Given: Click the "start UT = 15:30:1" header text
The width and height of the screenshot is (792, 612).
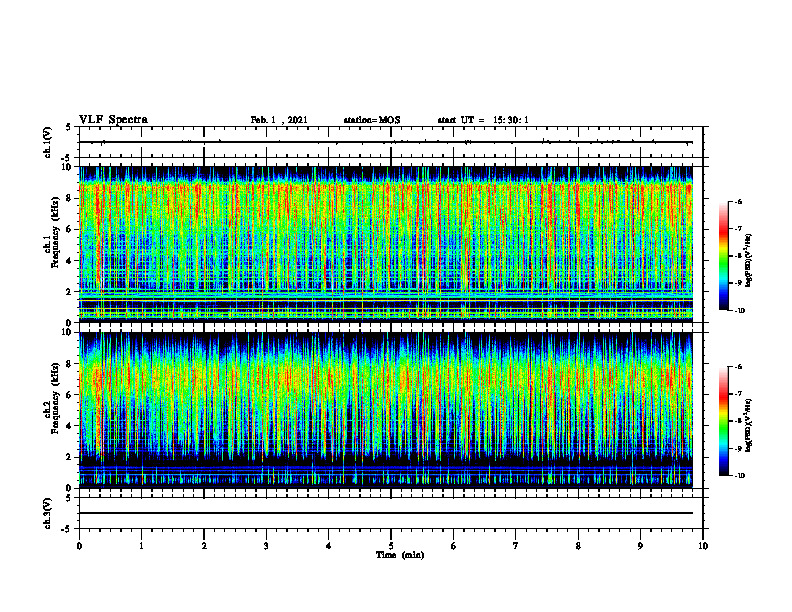Looking at the screenshot, I should pos(483,120).
